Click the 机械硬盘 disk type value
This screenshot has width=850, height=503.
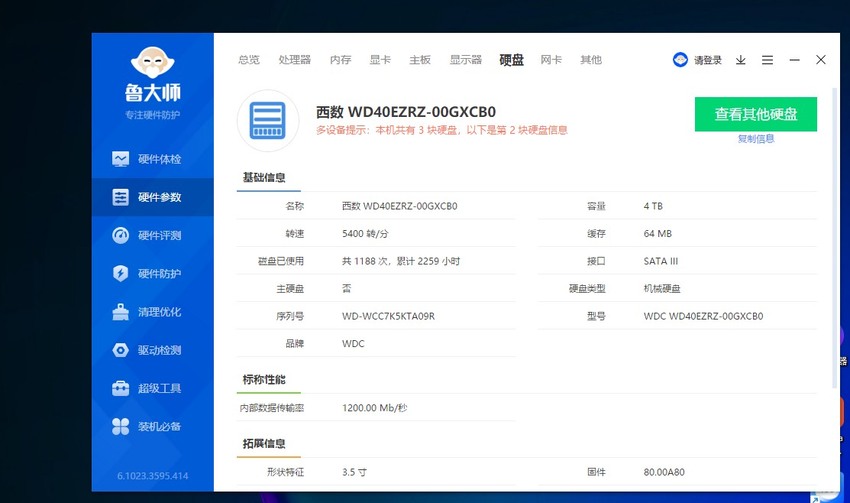(x=662, y=289)
